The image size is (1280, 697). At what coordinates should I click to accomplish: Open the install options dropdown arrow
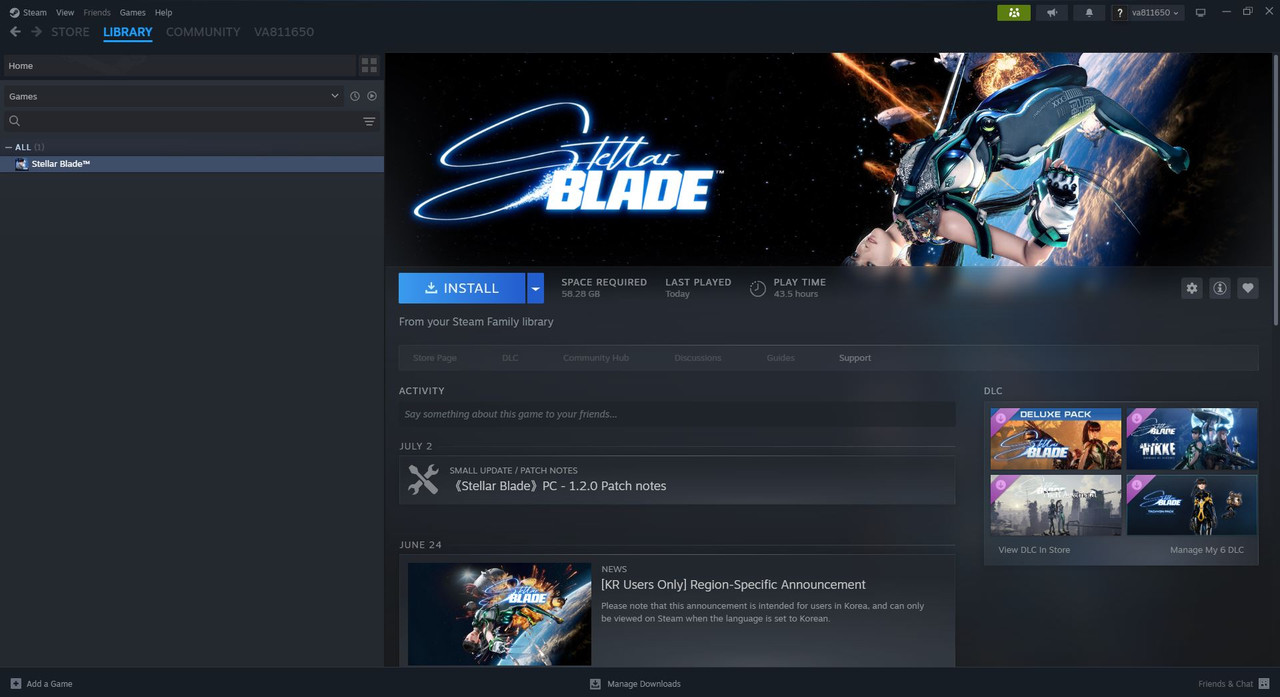[x=536, y=288]
